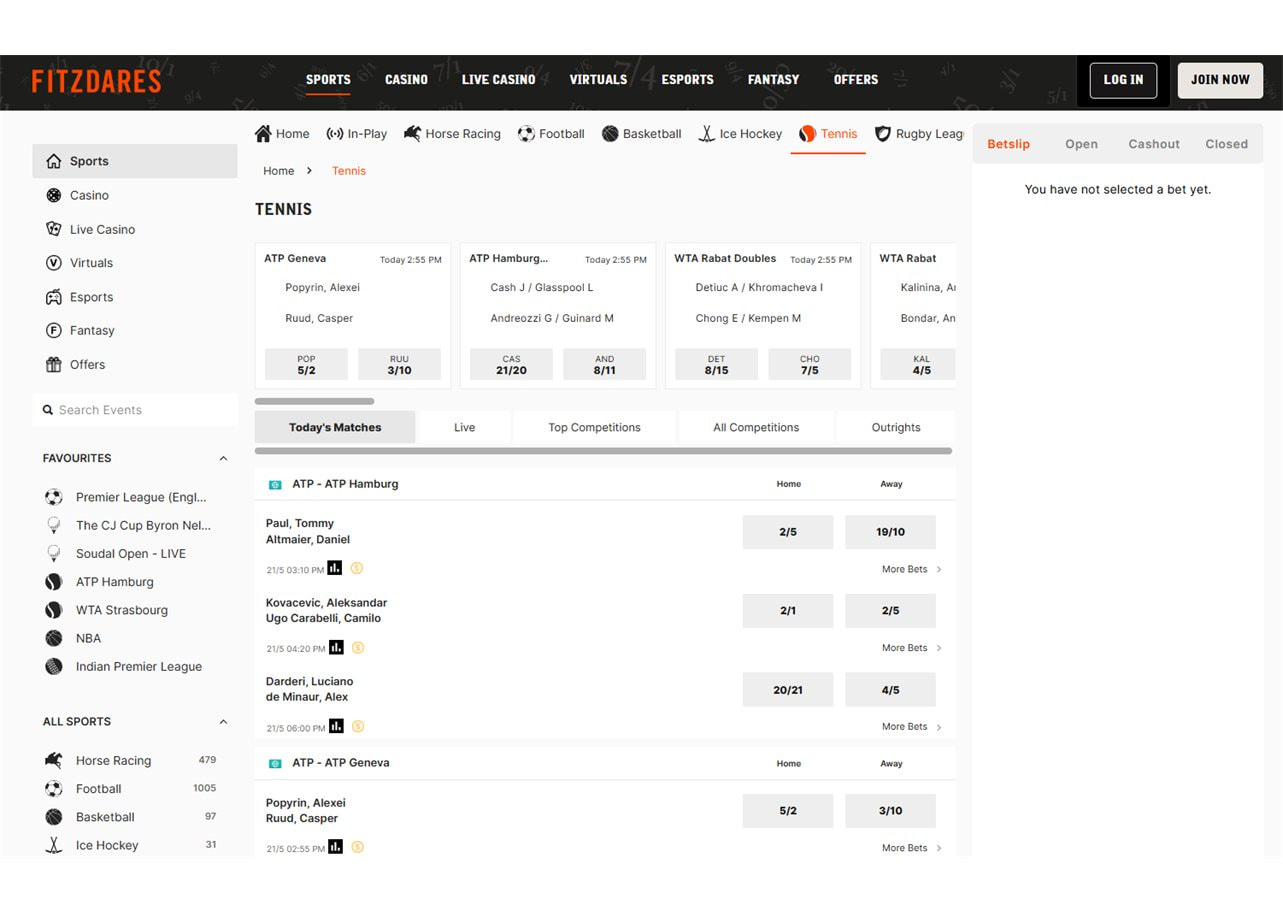Open the Offers top menu
The width and height of the screenshot is (1283, 913).
tap(856, 80)
